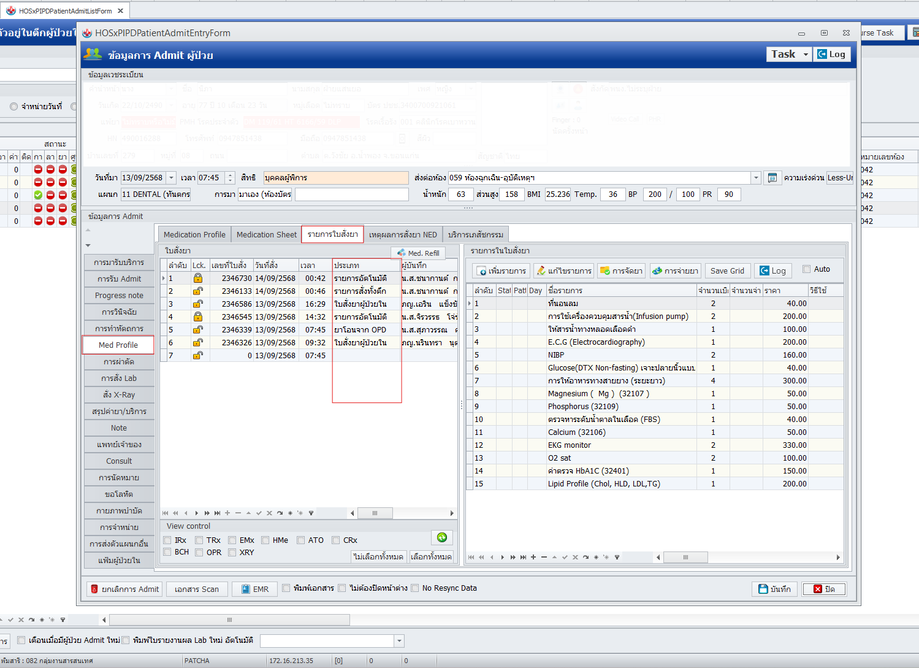Click the lock icon for order 2346545

tap(198, 317)
